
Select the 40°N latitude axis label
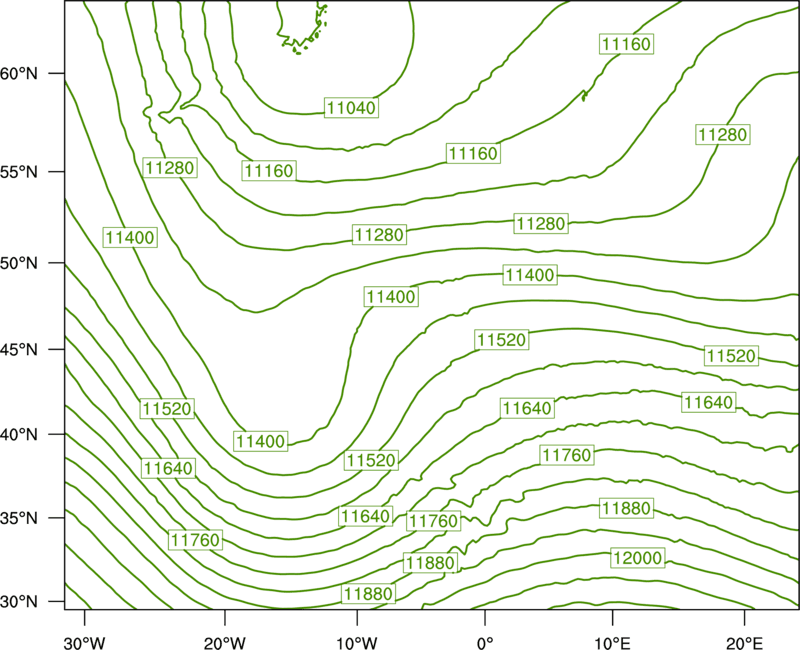click(x=19, y=435)
